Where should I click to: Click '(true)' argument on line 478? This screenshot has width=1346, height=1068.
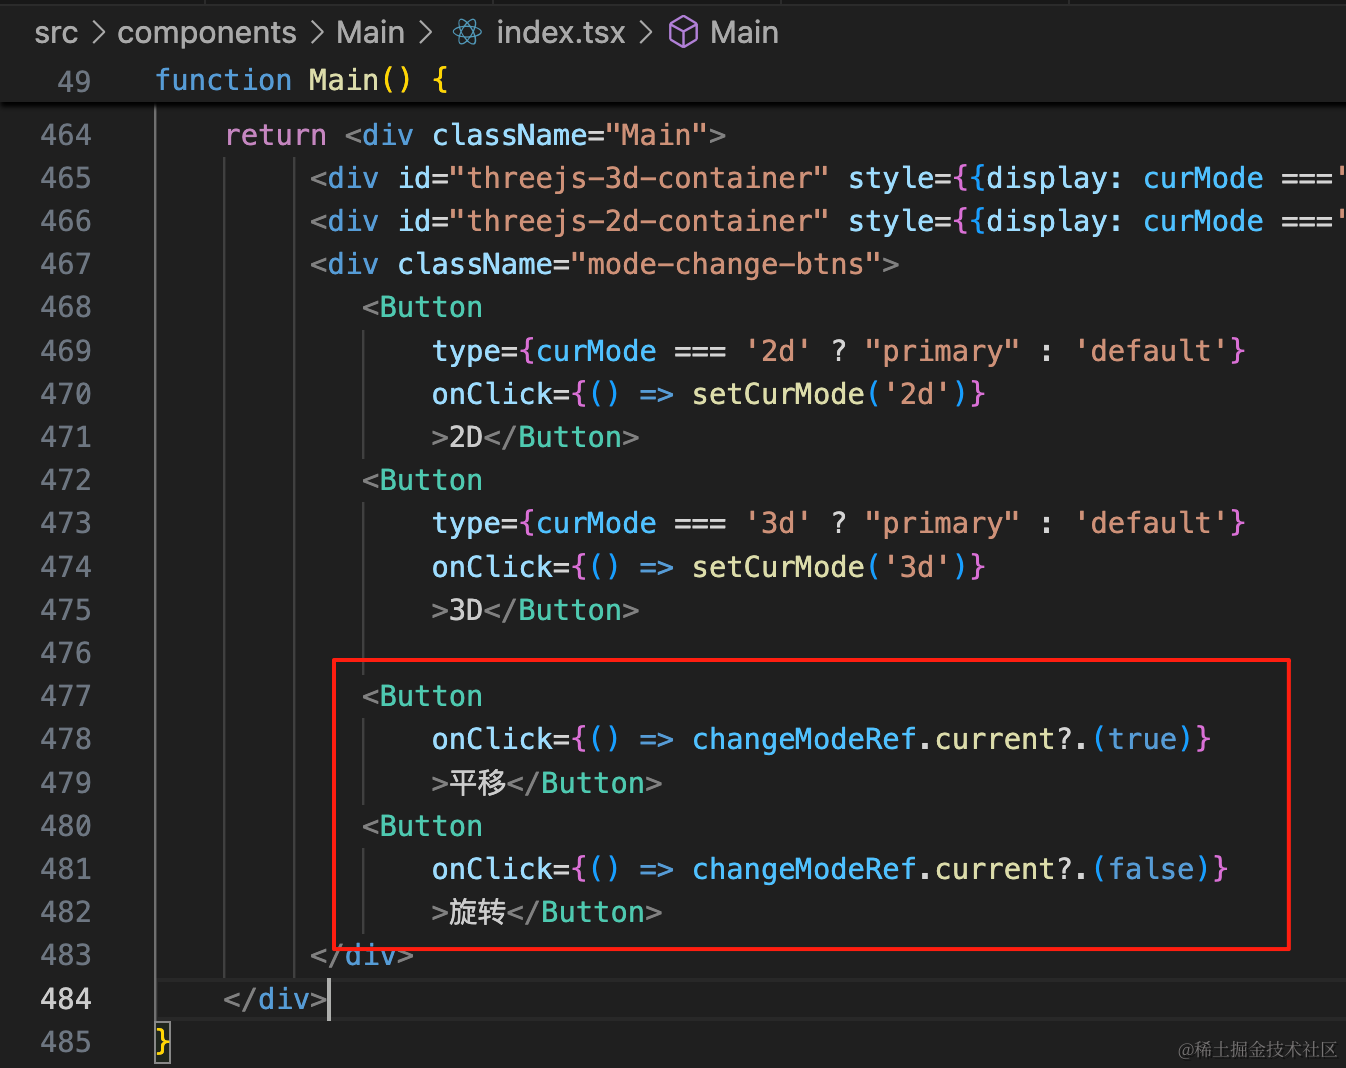pyautogui.click(x=1142, y=739)
